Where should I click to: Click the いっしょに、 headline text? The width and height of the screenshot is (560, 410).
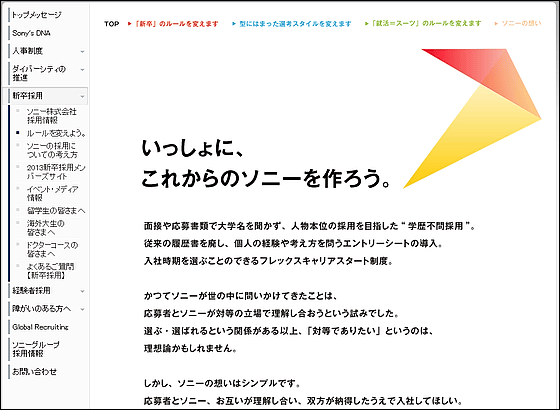192,148
